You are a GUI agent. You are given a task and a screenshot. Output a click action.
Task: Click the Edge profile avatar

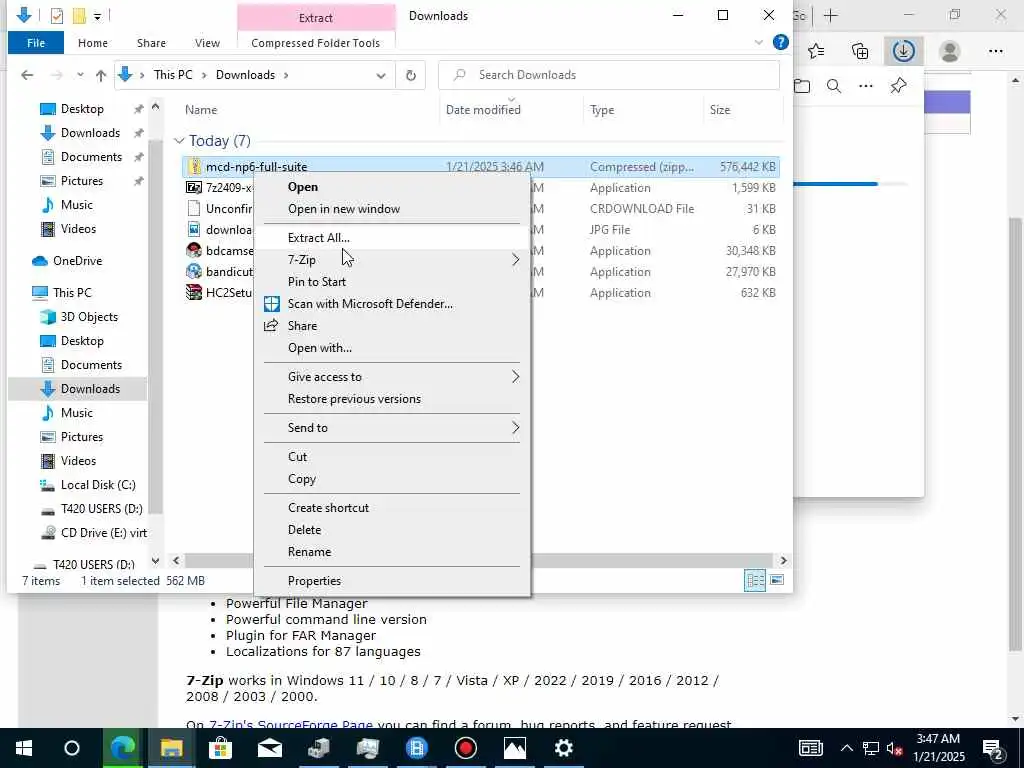coord(950,51)
